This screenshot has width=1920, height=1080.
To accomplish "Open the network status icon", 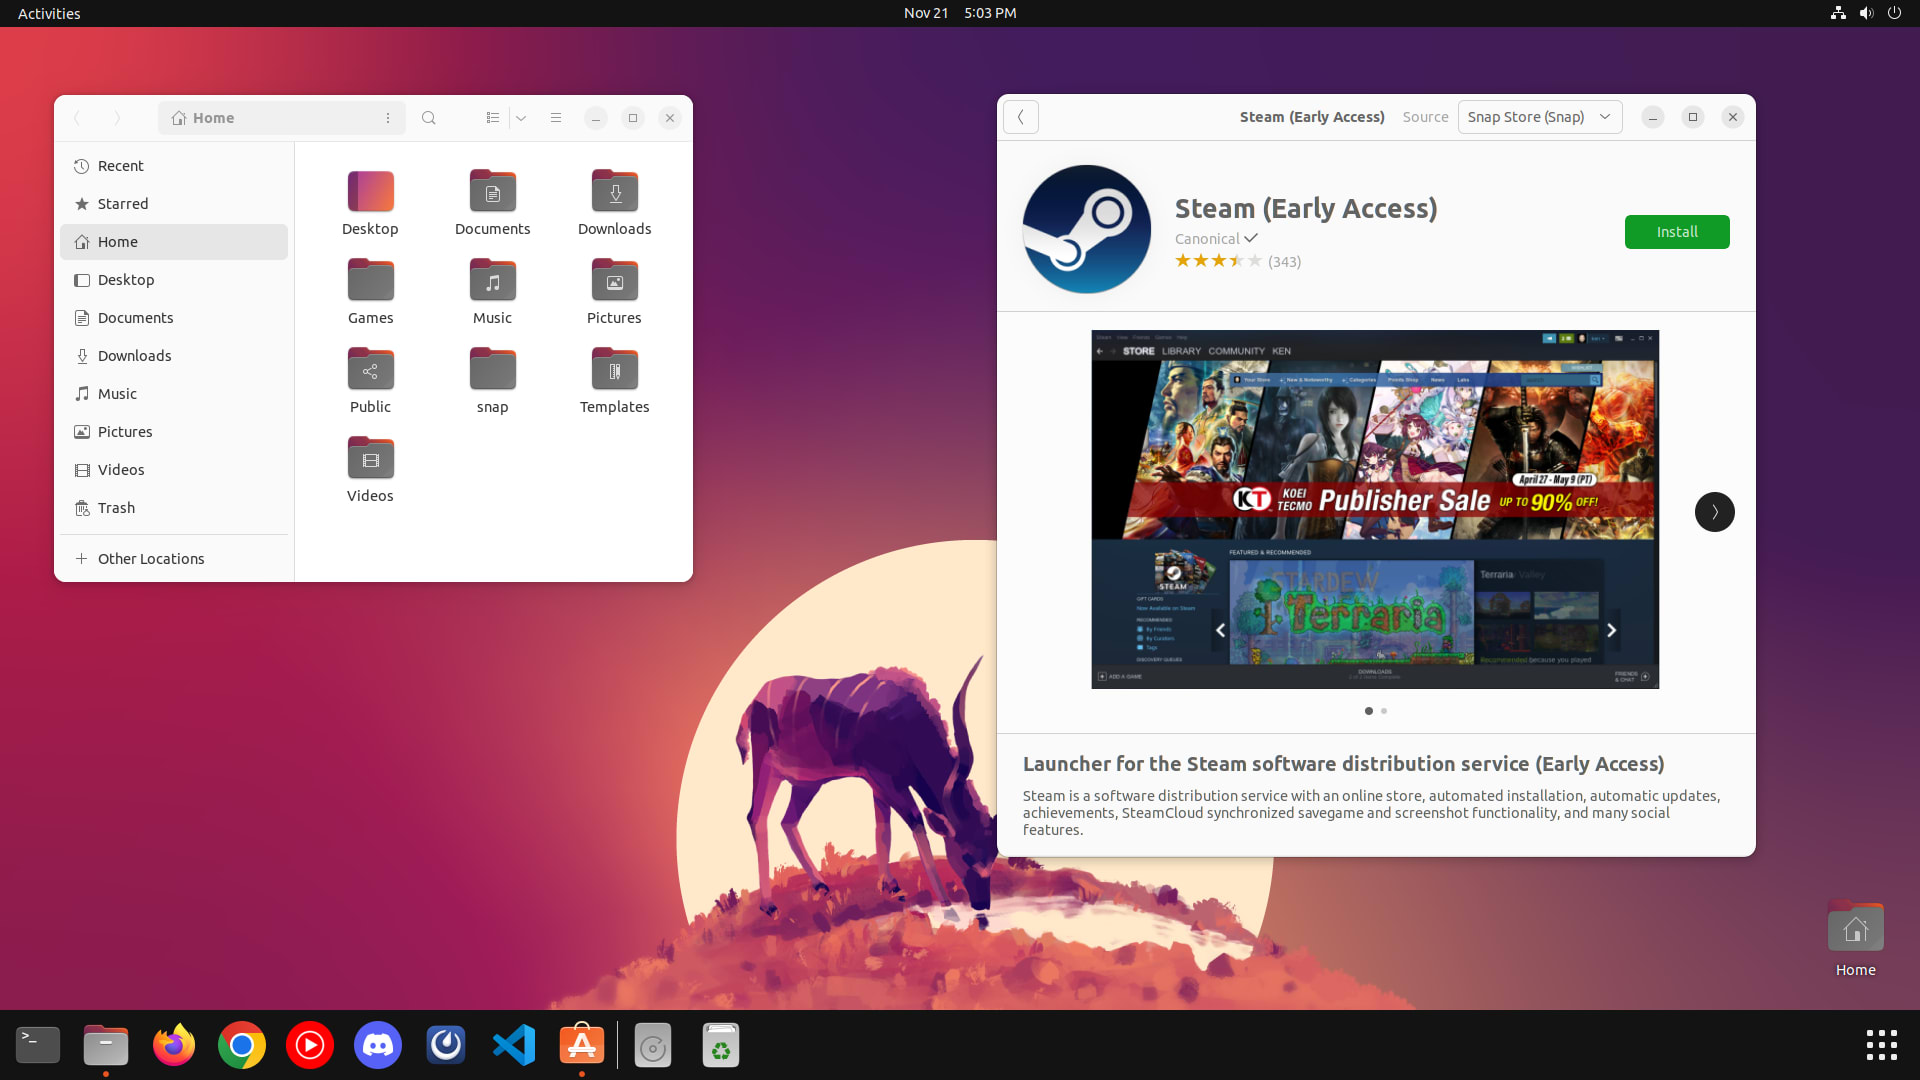I will coord(1838,13).
